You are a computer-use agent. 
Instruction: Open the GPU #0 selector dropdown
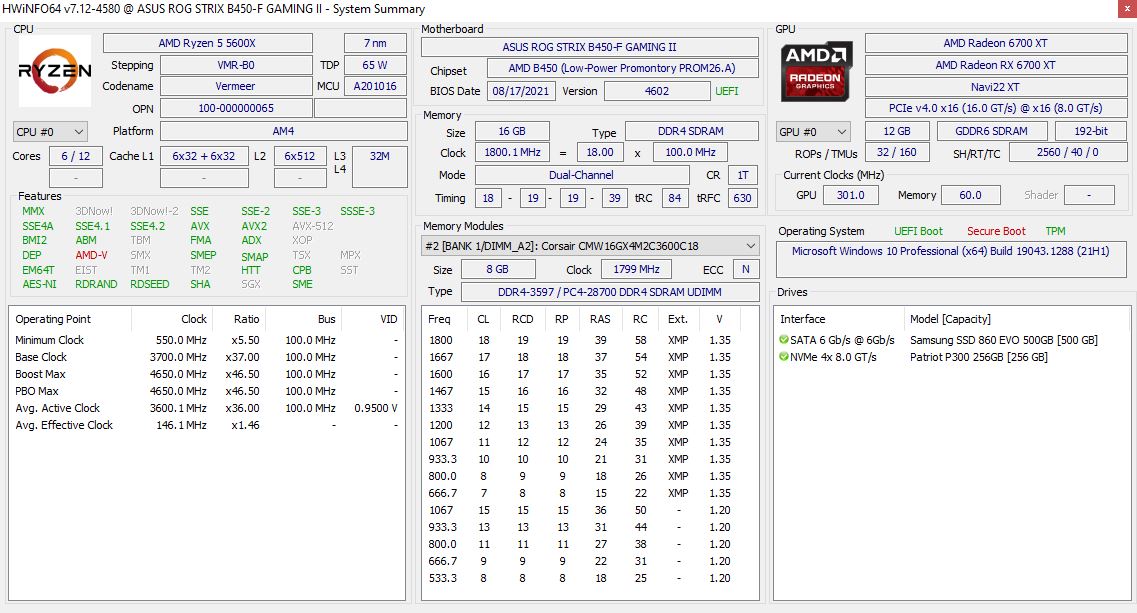point(813,132)
